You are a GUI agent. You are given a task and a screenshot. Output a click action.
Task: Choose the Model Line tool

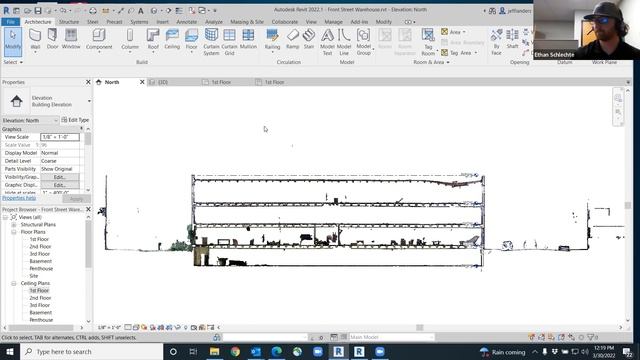coord(344,42)
